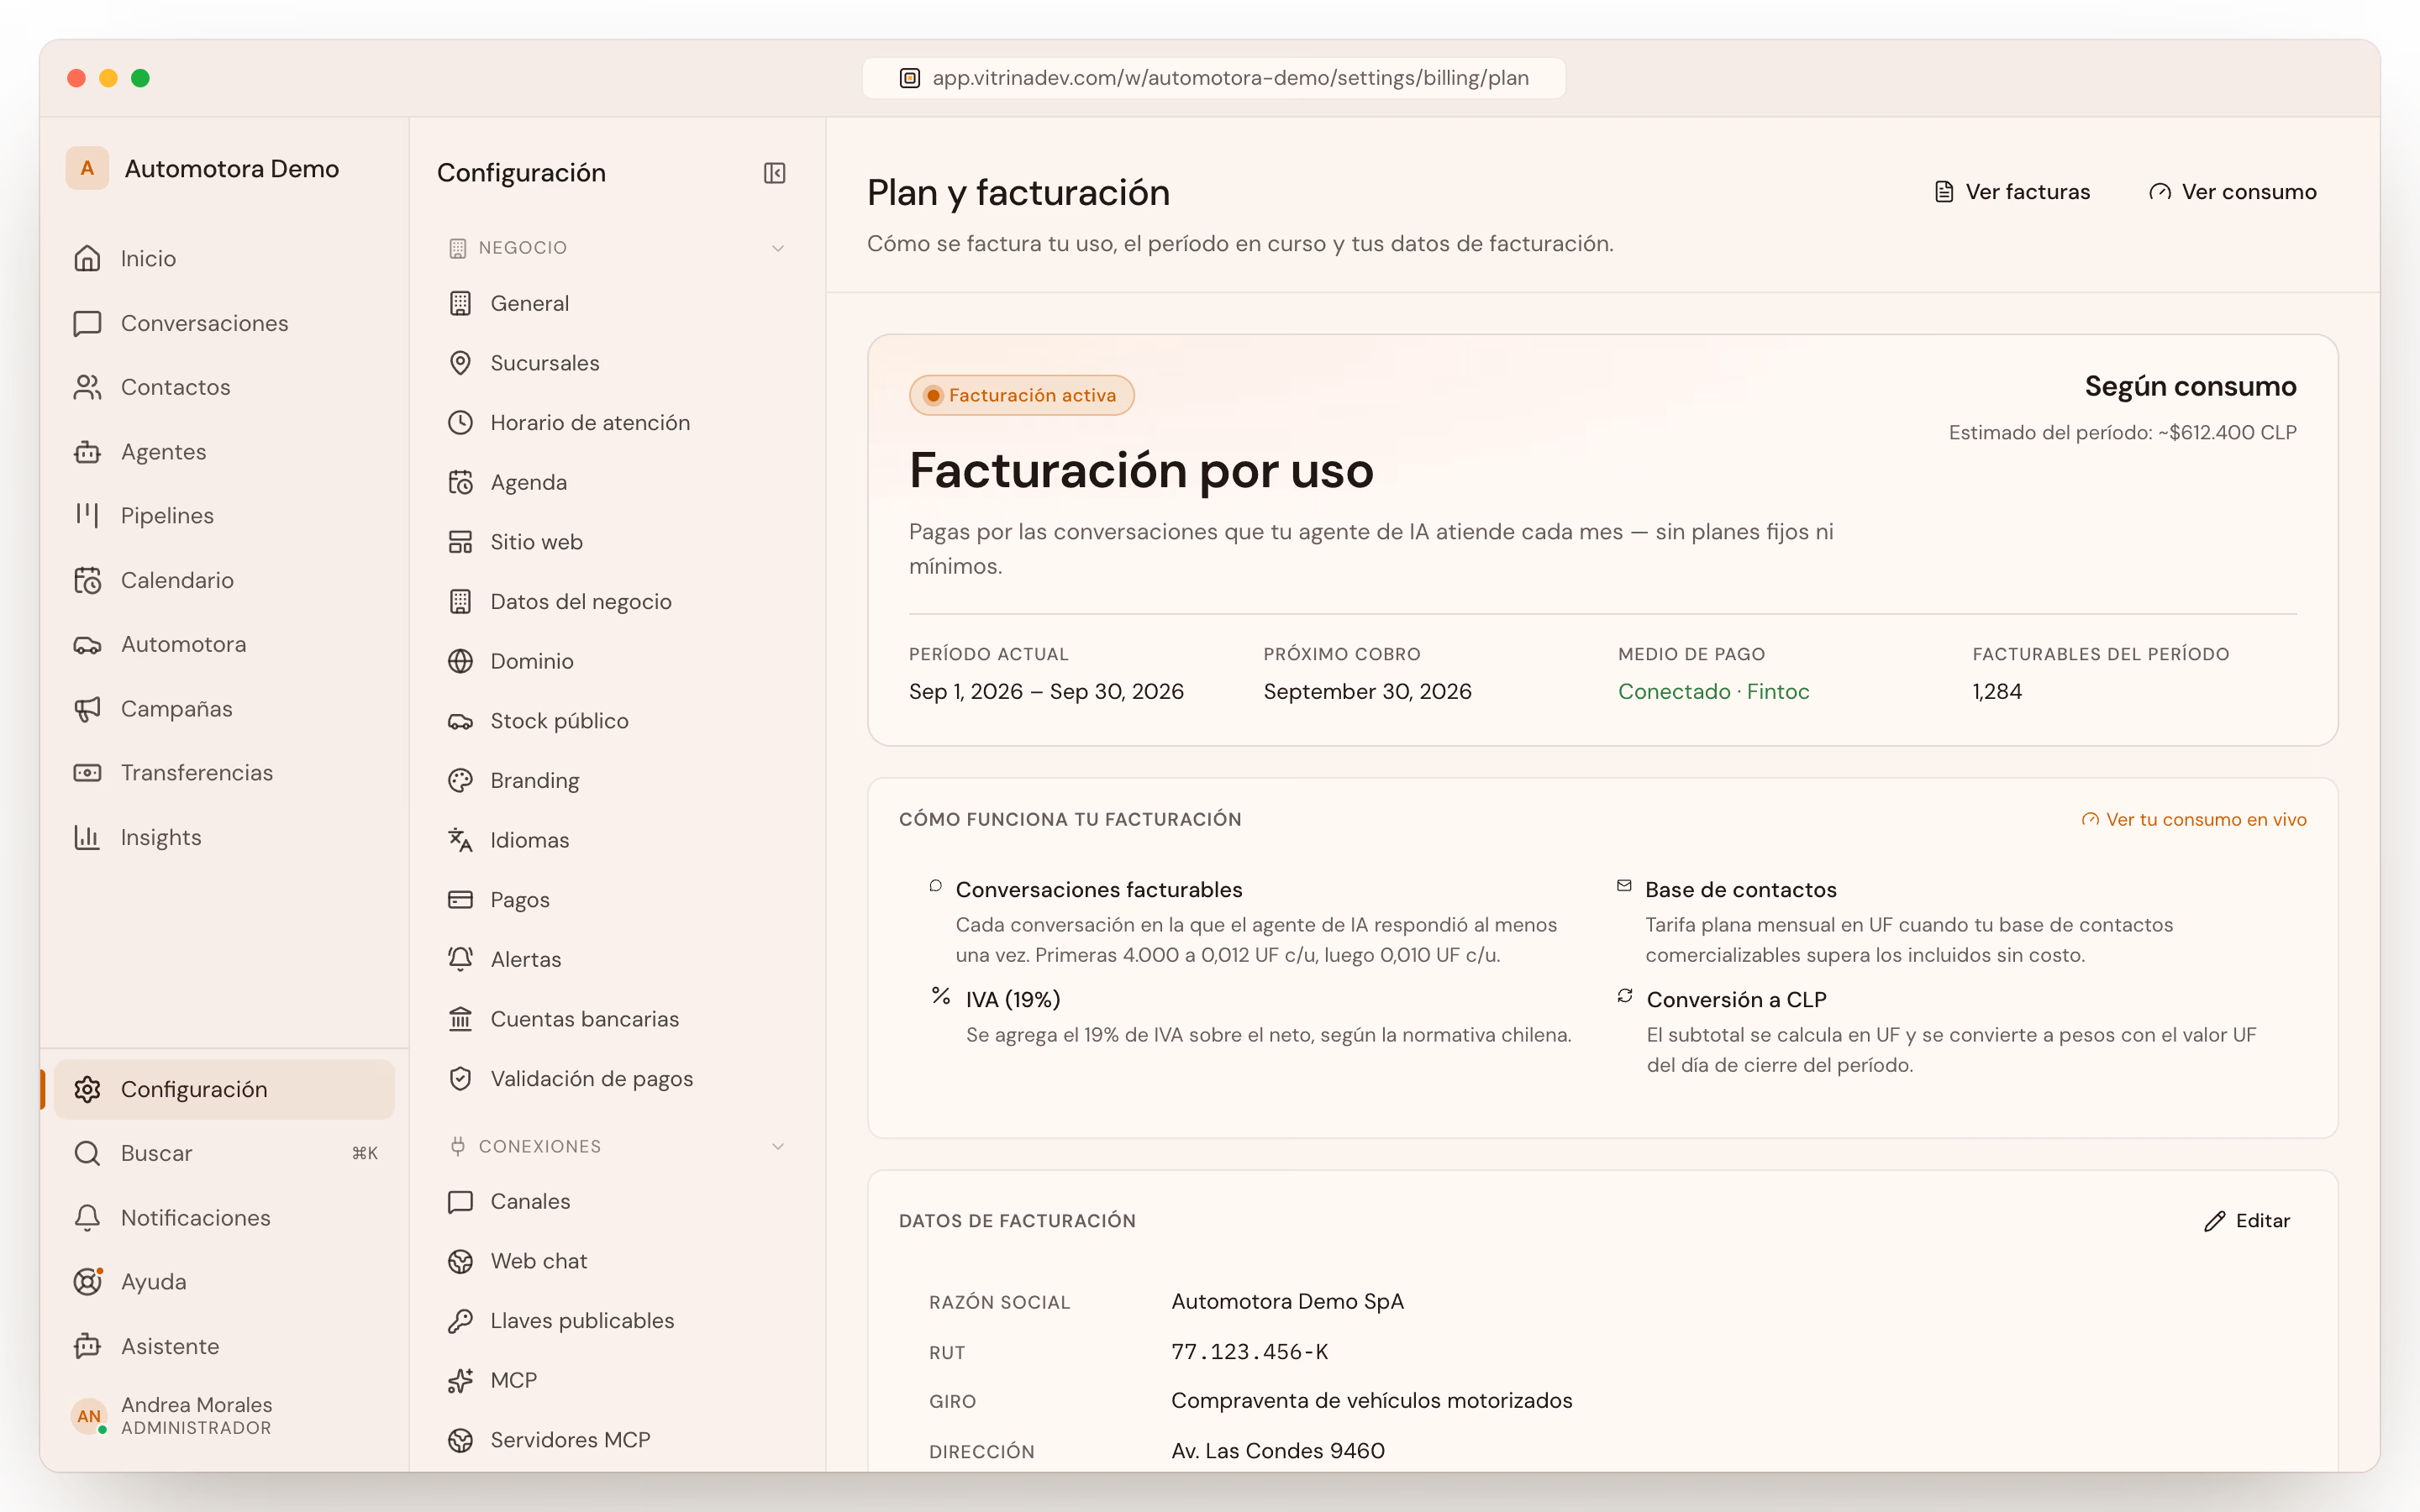
Task: Open Canales connections page
Action: [617, 1201]
